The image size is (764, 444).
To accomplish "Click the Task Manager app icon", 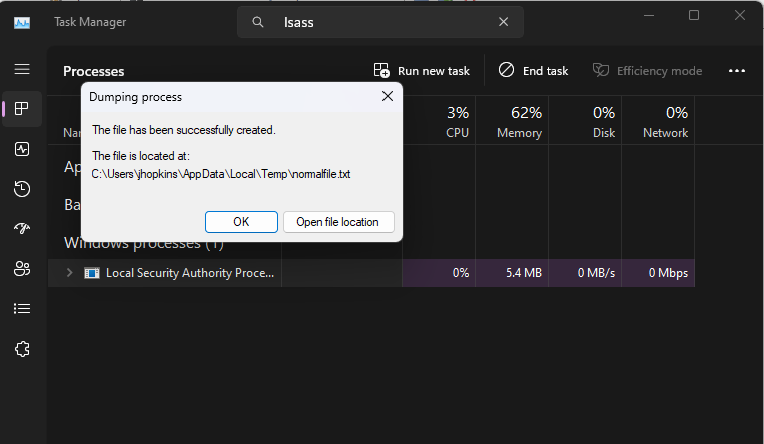I will (x=22, y=22).
